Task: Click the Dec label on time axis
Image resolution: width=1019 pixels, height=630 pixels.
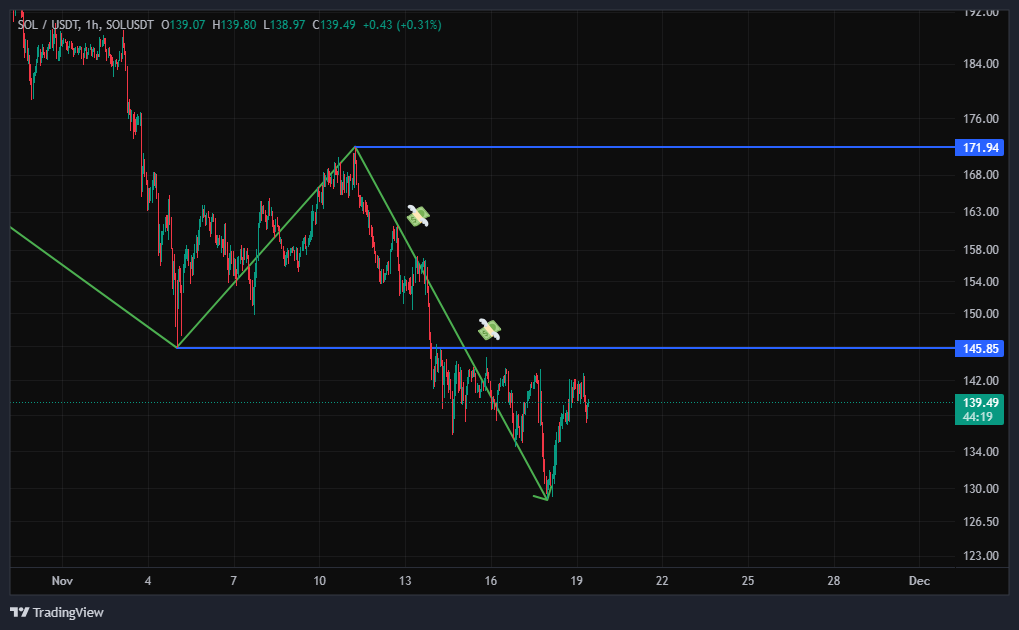Action: [919, 581]
